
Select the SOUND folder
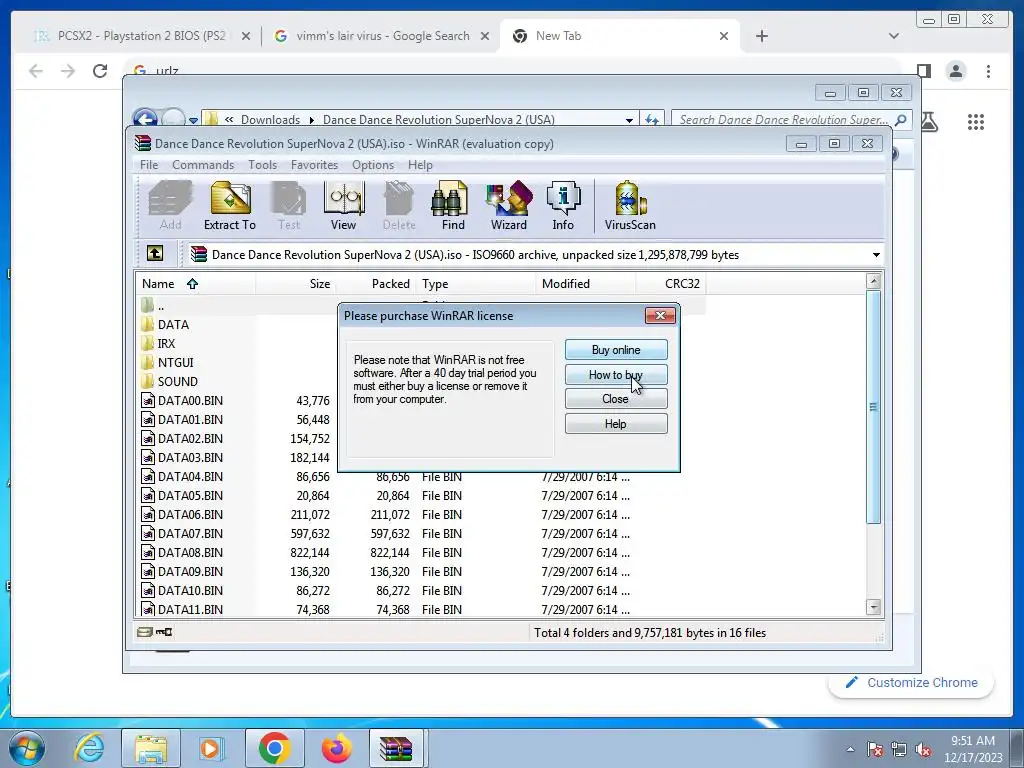(177, 381)
